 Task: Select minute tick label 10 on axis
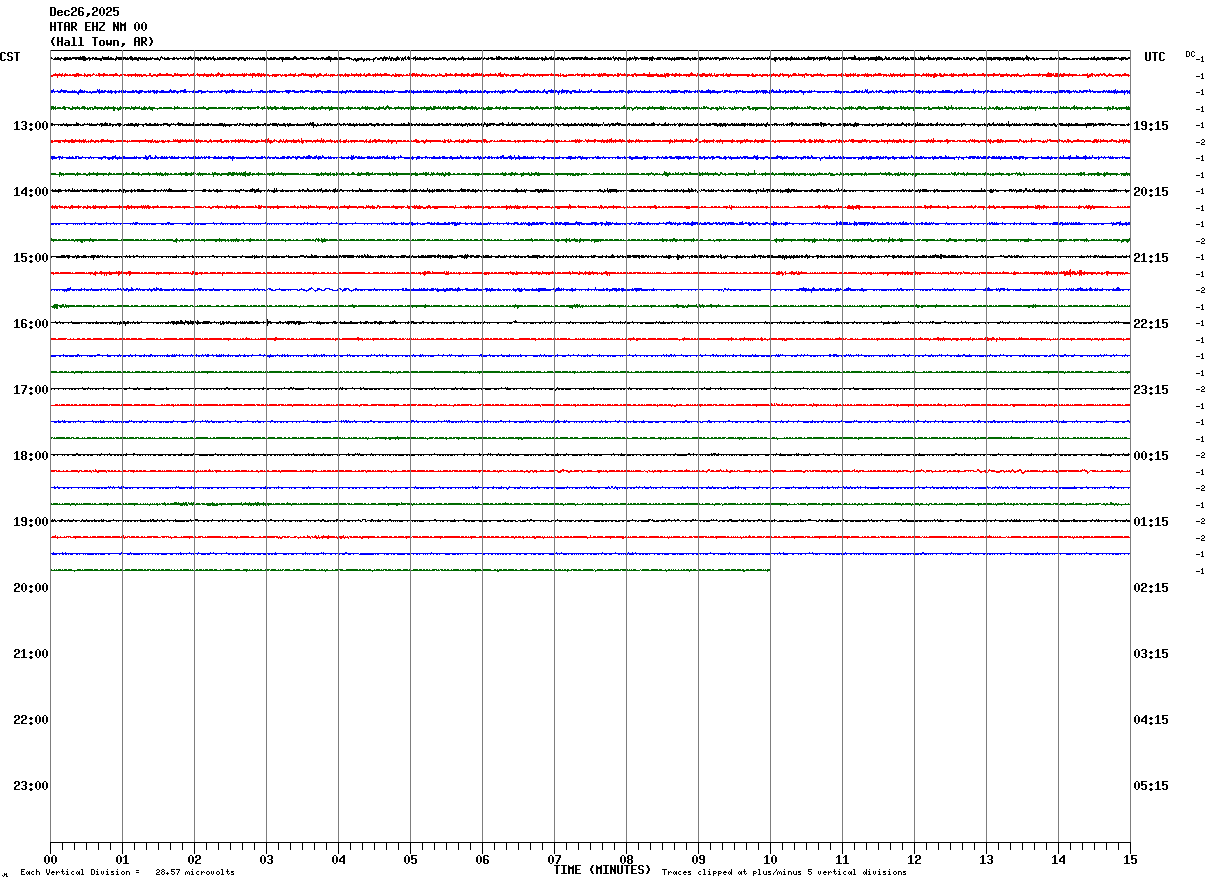click(x=770, y=860)
